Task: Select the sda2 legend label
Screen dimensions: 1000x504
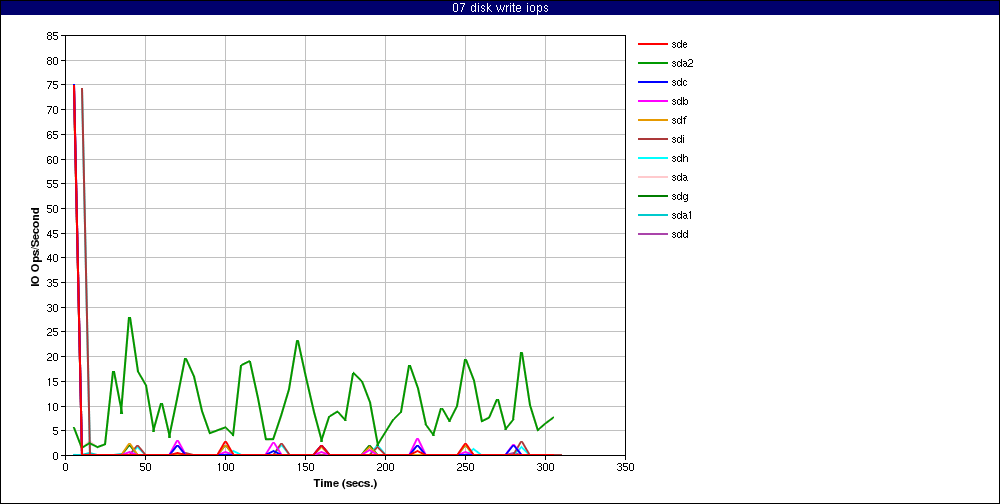Action: pyautogui.click(x=682, y=64)
